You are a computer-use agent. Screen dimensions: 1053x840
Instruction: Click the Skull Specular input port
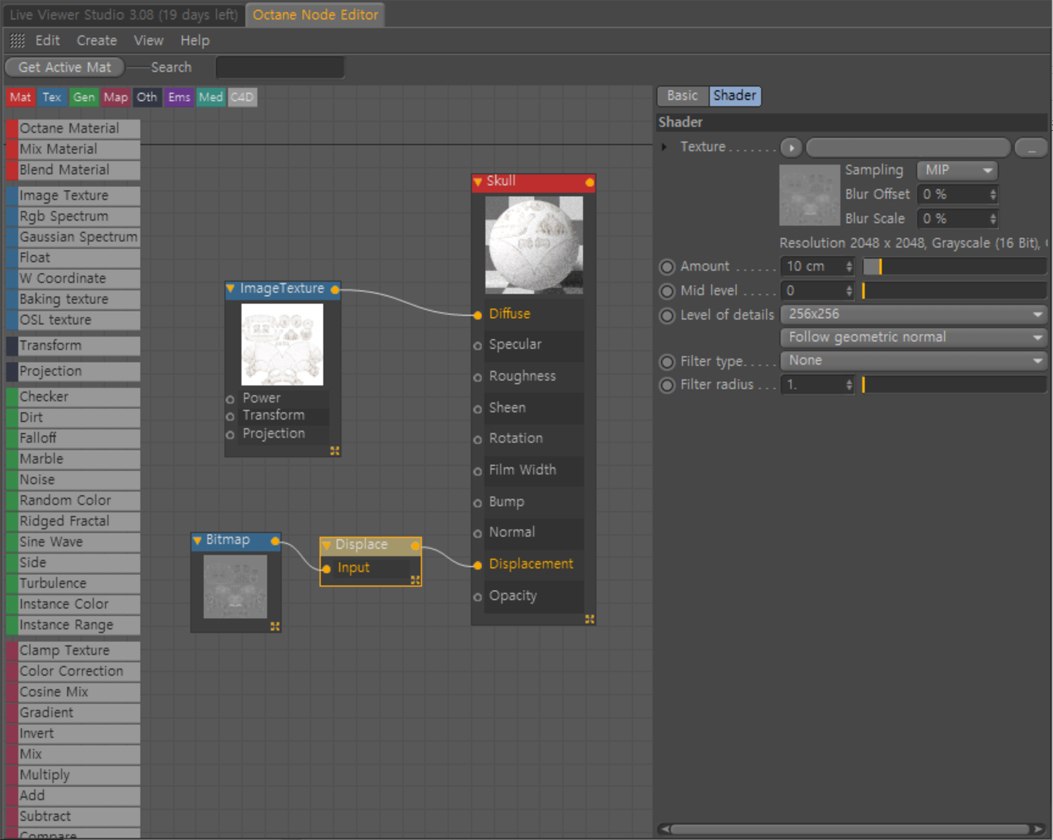[477, 346]
